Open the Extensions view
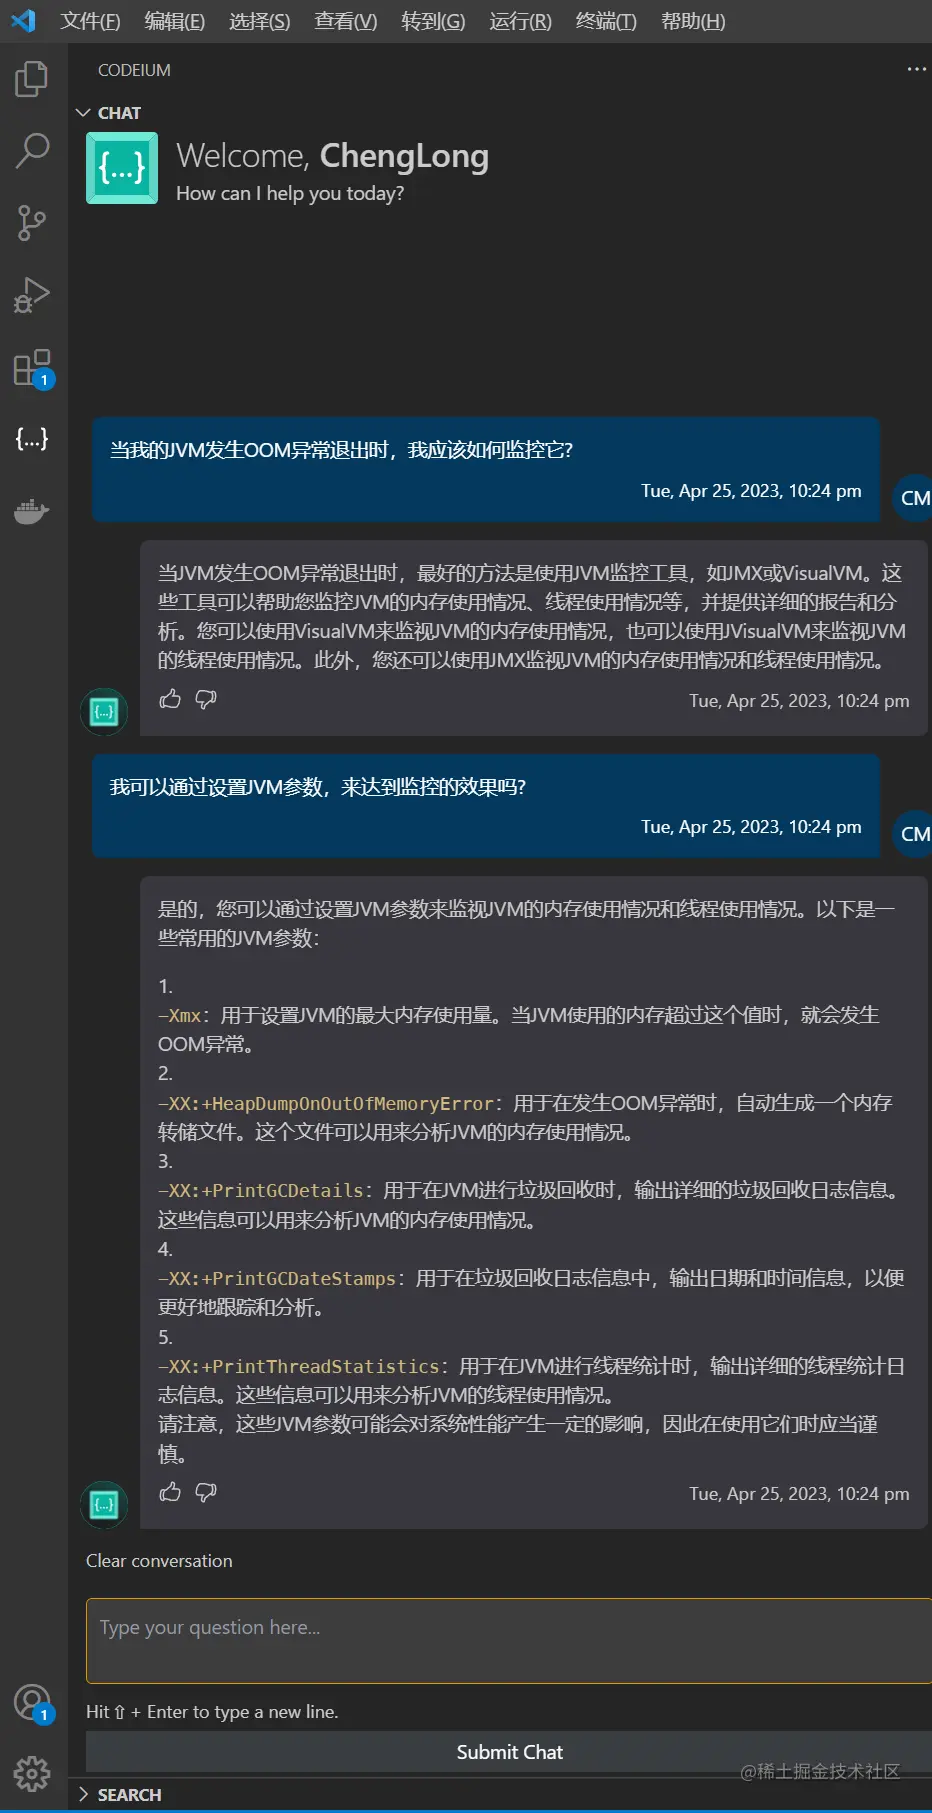The image size is (932, 1813). click(32, 368)
